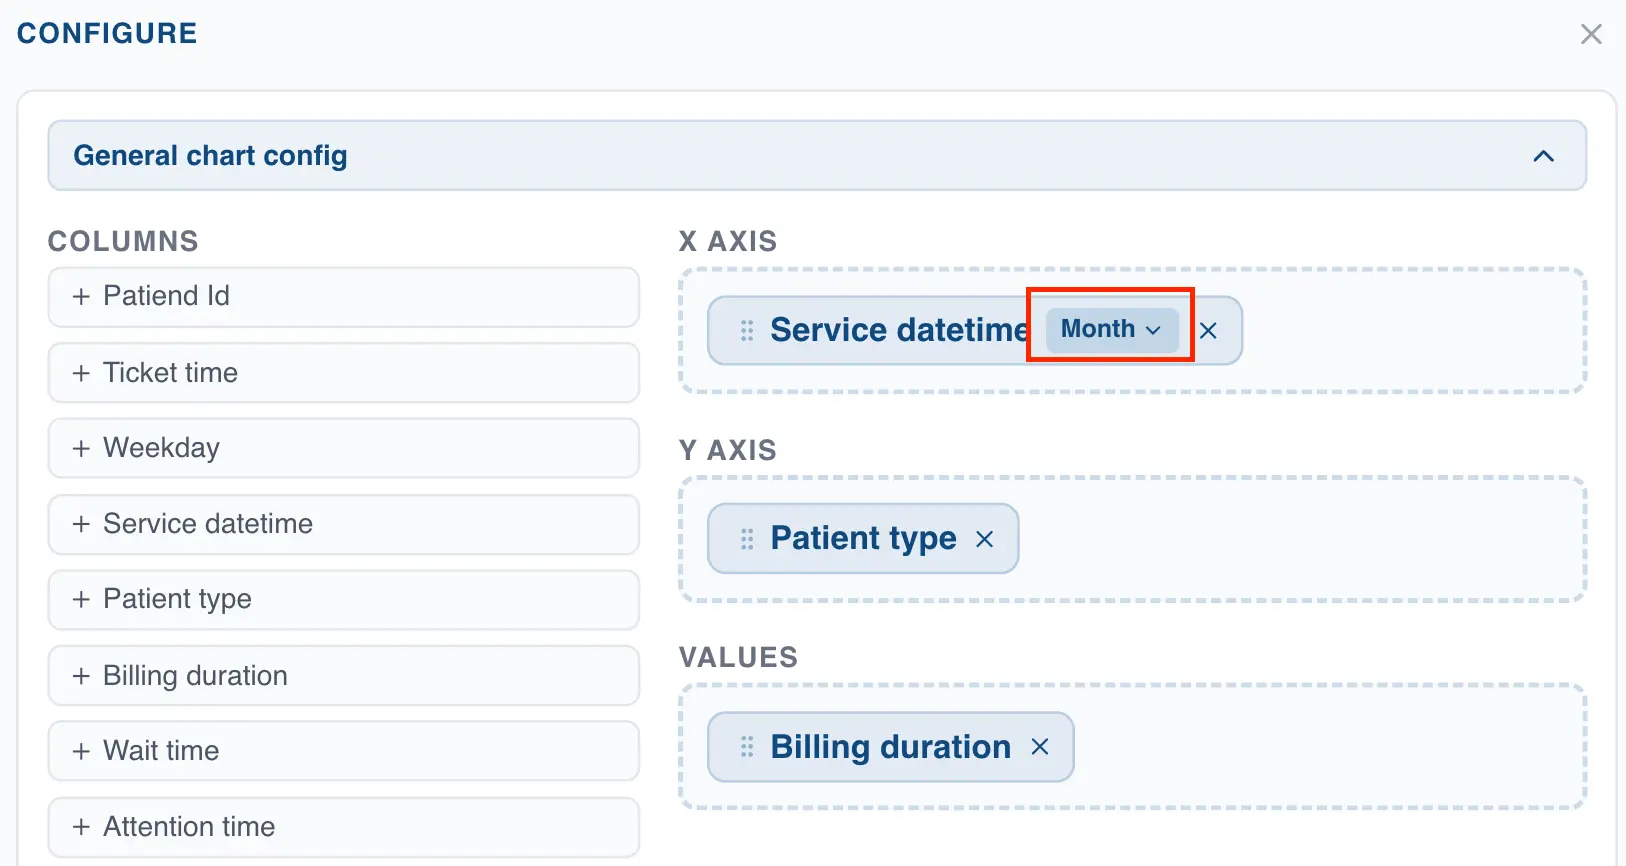Open the Month granularity dropdown

coord(1110,330)
